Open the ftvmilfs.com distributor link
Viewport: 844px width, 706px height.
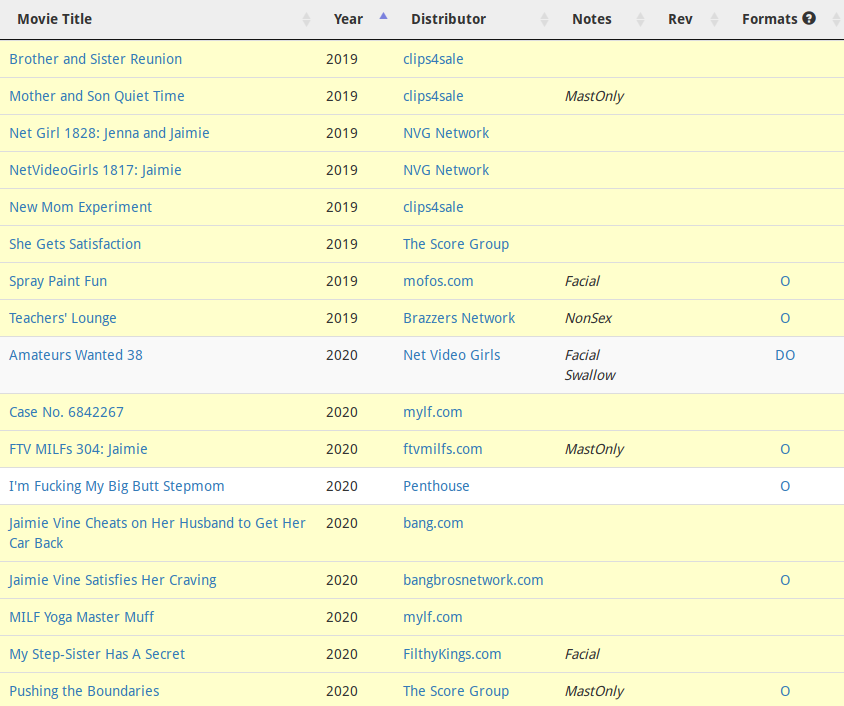442,449
